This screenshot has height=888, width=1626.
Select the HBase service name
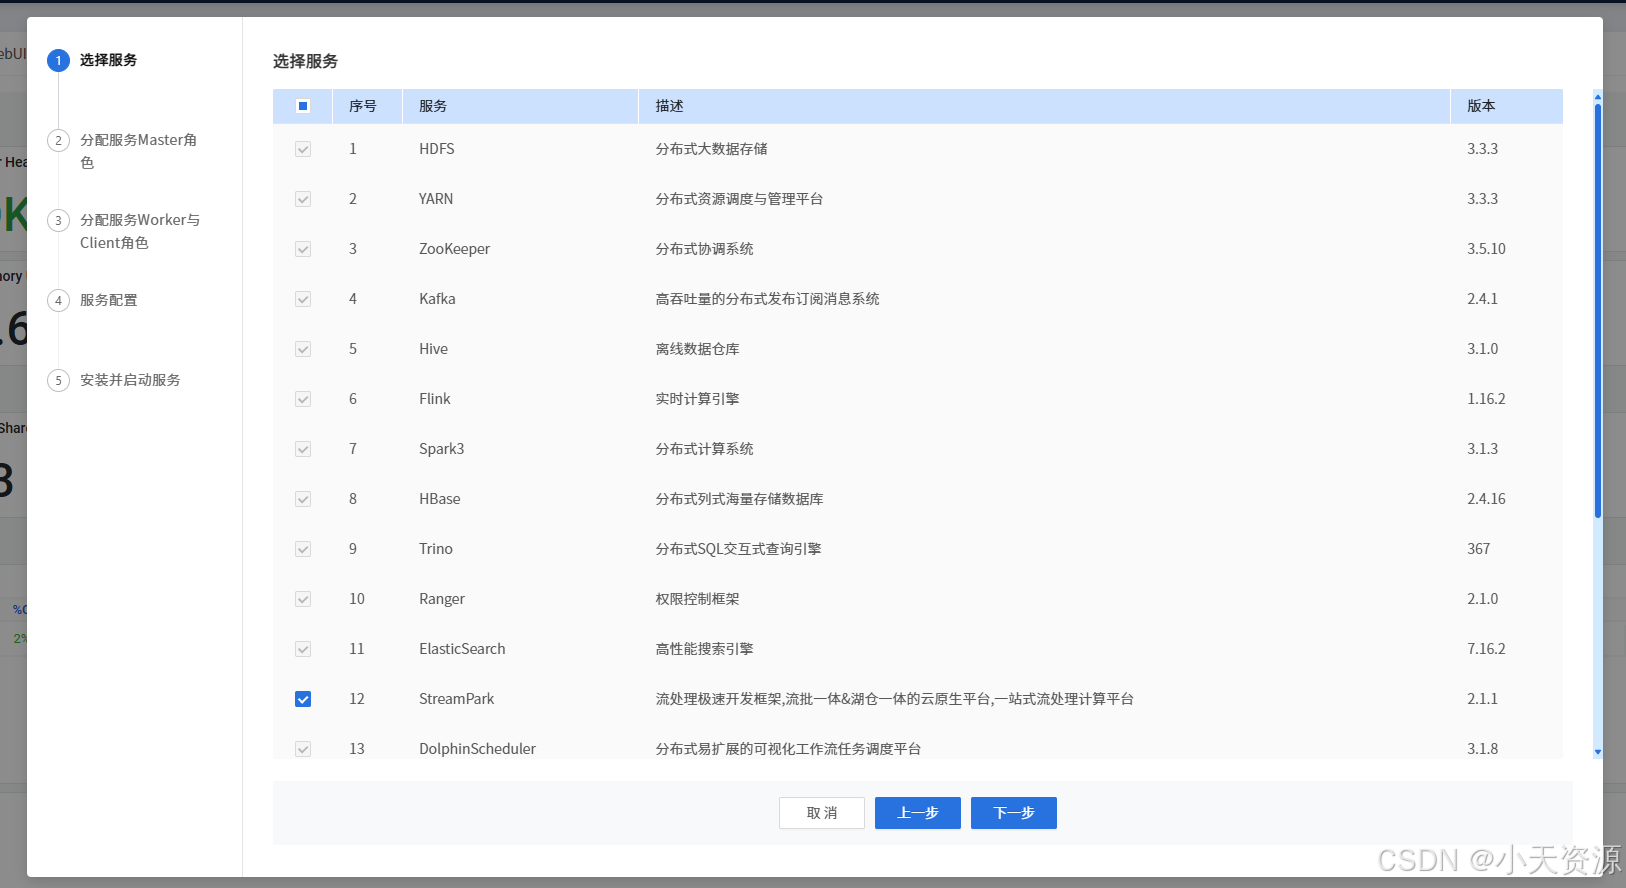pyautogui.click(x=440, y=499)
